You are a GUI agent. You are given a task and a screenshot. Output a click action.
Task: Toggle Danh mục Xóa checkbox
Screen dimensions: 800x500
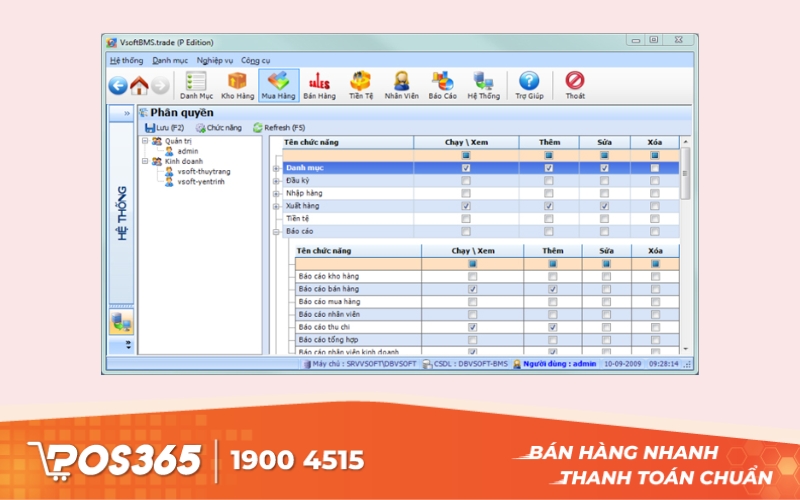(655, 168)
